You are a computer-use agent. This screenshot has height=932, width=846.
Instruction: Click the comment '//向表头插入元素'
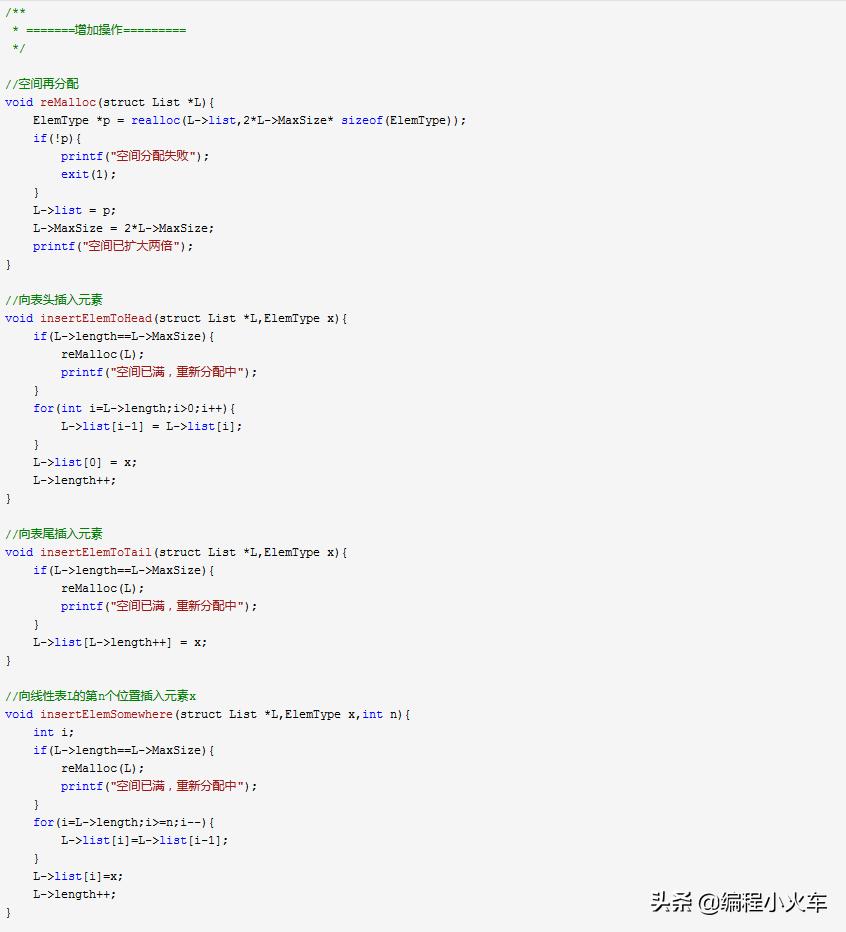[54, 300]
